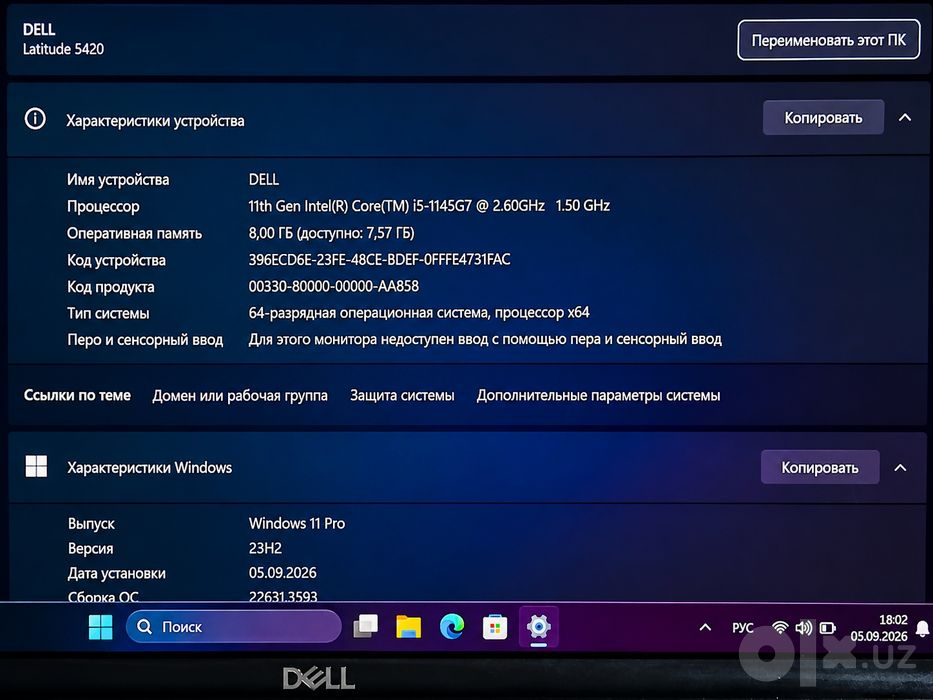933x700 pixels.
Task: Open the notification bell
Action: [x=923, y=629]
